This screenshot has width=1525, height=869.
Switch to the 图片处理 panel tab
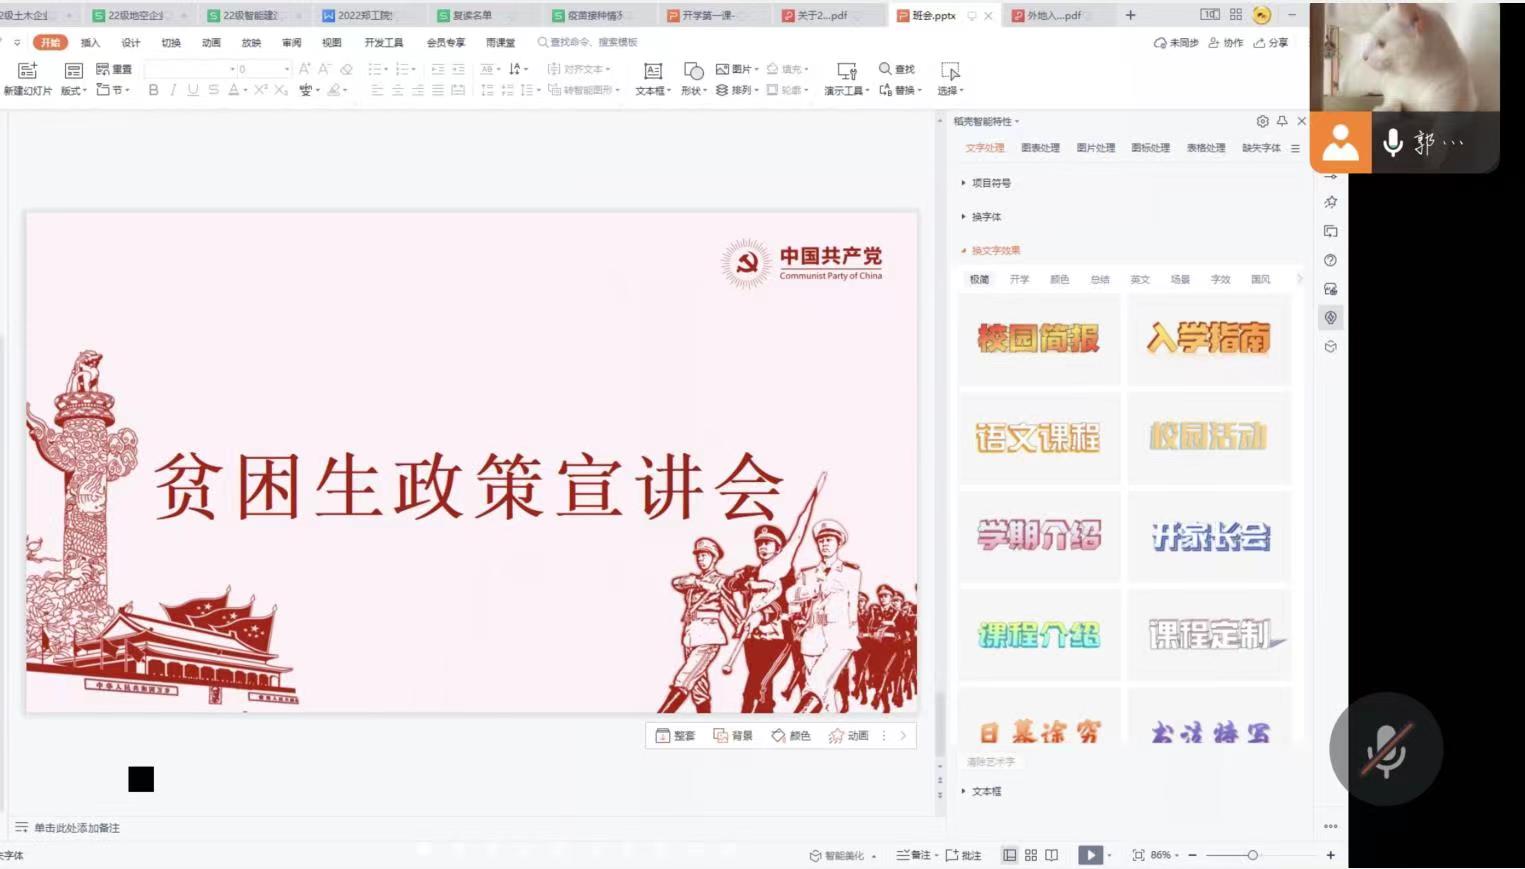click(x=1095, y=148)
